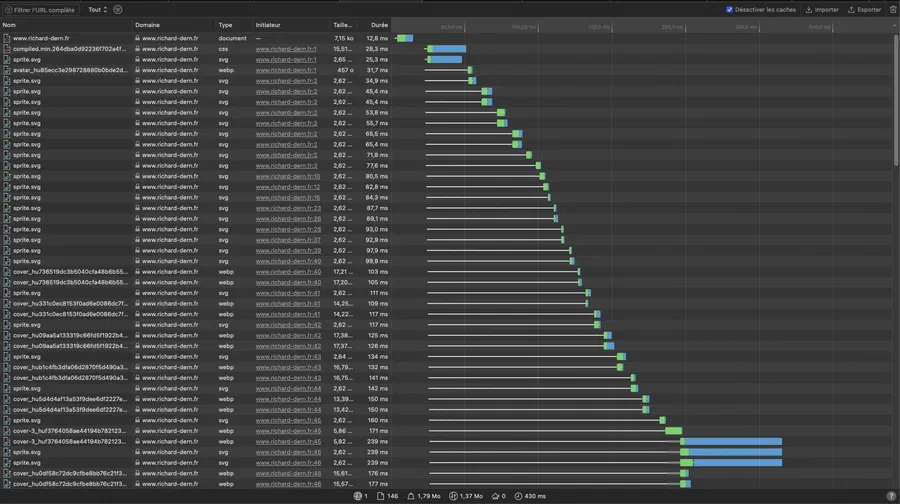The height and width of the screenshot is (504, 900).
Task: Click the long blue bar in cover-3 239 ms row
Action: click(733, 441)
